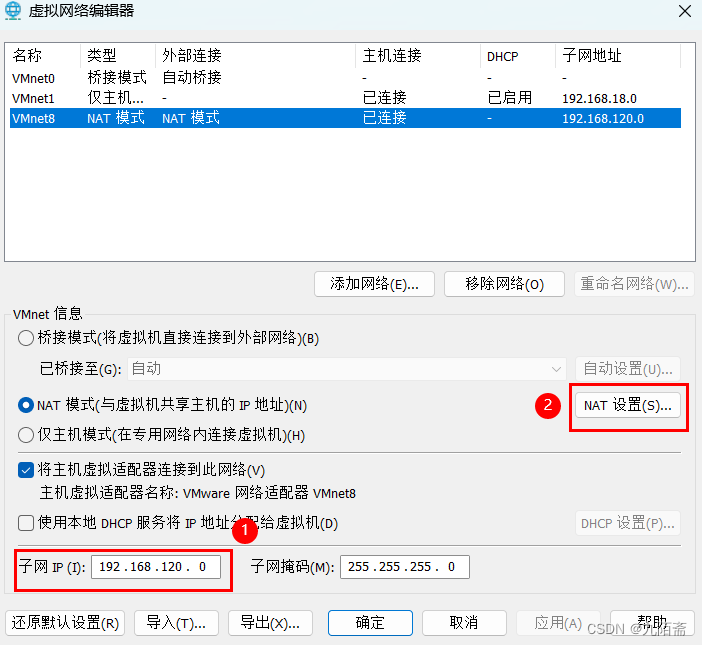The height and width of the screenshot is (645, 702).
Task: Click the 主机连接 column header
Action: pyautogui.click(x=418, y=56)
